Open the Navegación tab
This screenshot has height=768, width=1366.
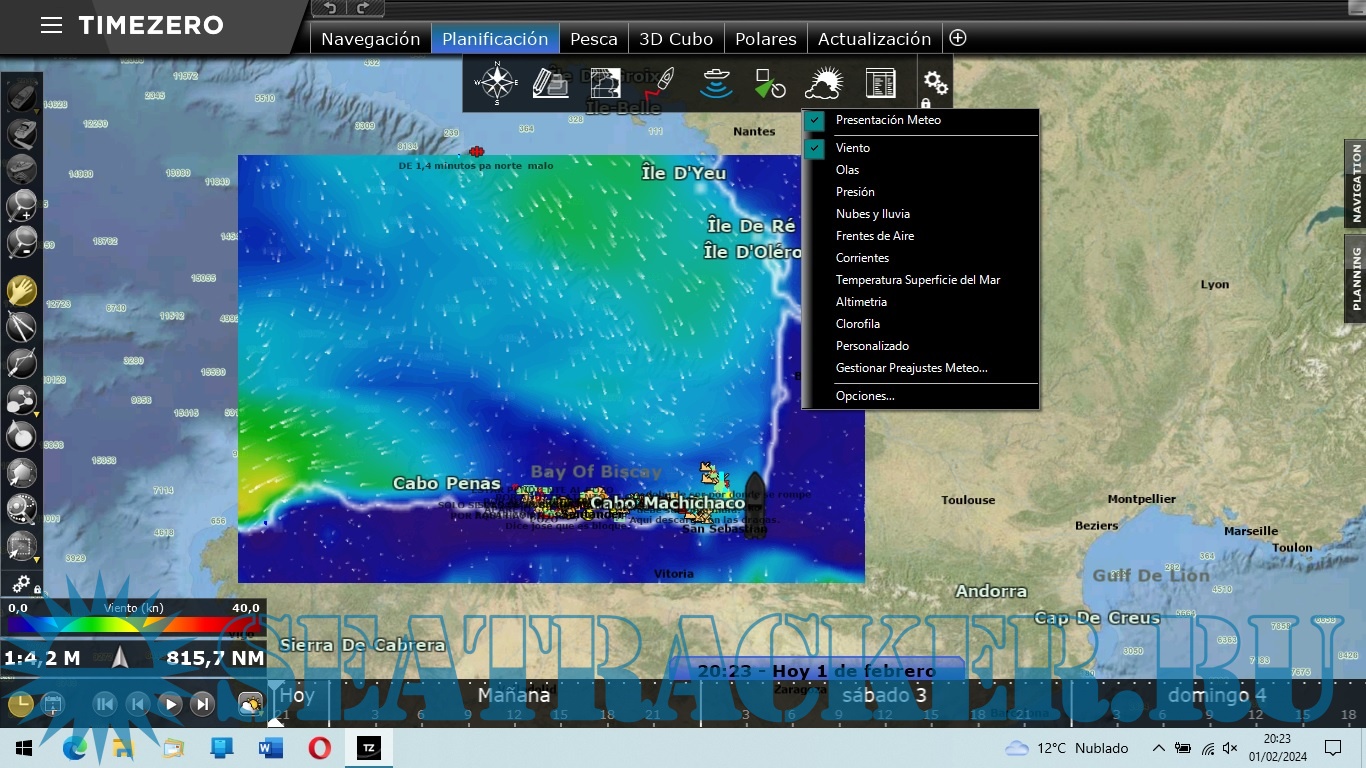click(369, 38)
